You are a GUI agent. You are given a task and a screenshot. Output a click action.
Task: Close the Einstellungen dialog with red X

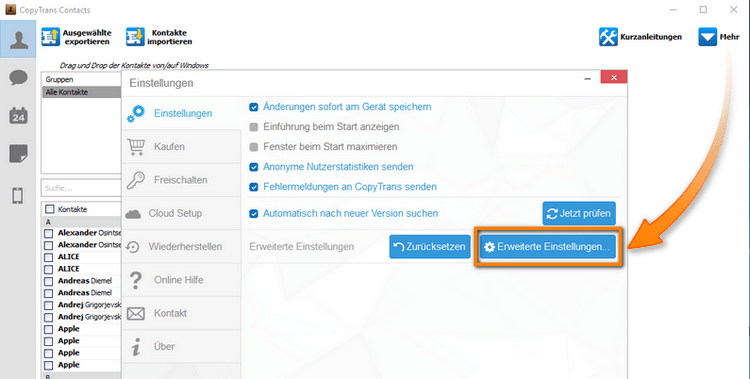click(x=614, y=77)
